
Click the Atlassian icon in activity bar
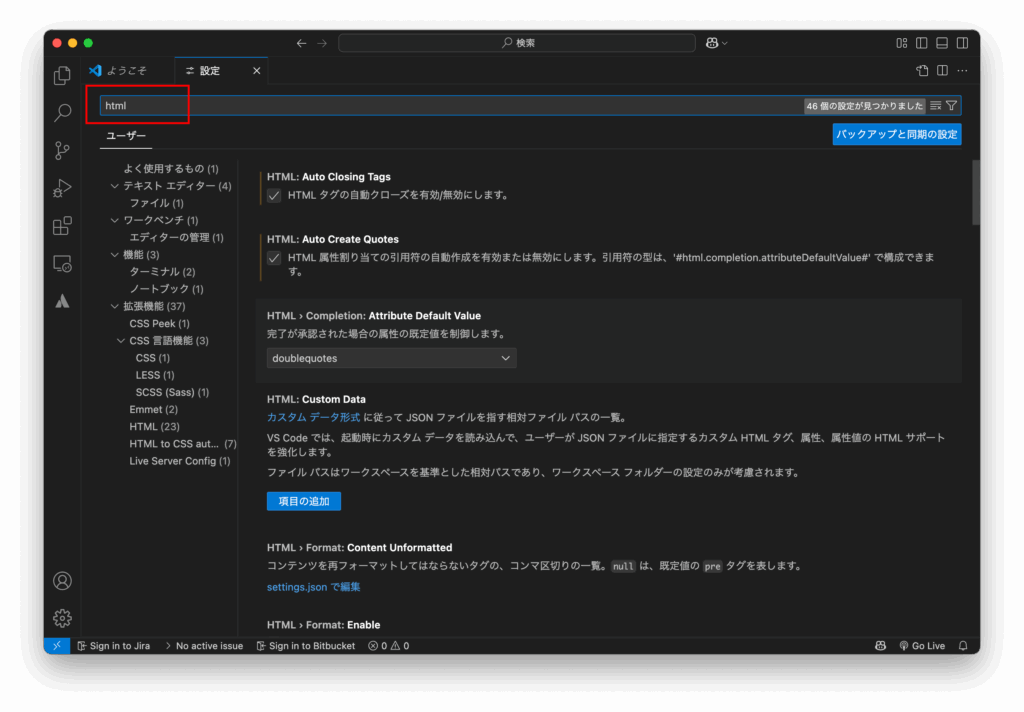[x=62, y=301]
